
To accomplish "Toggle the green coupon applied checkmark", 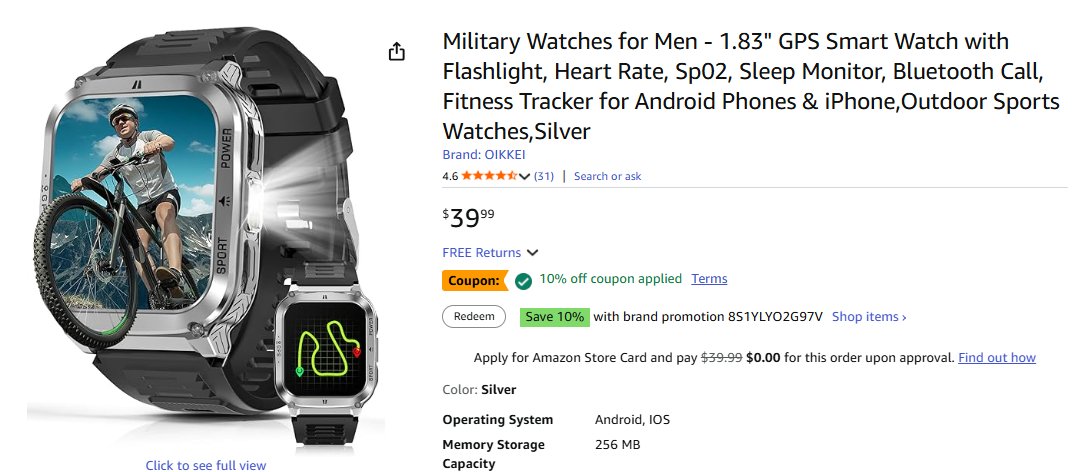I will pos(523,281).
